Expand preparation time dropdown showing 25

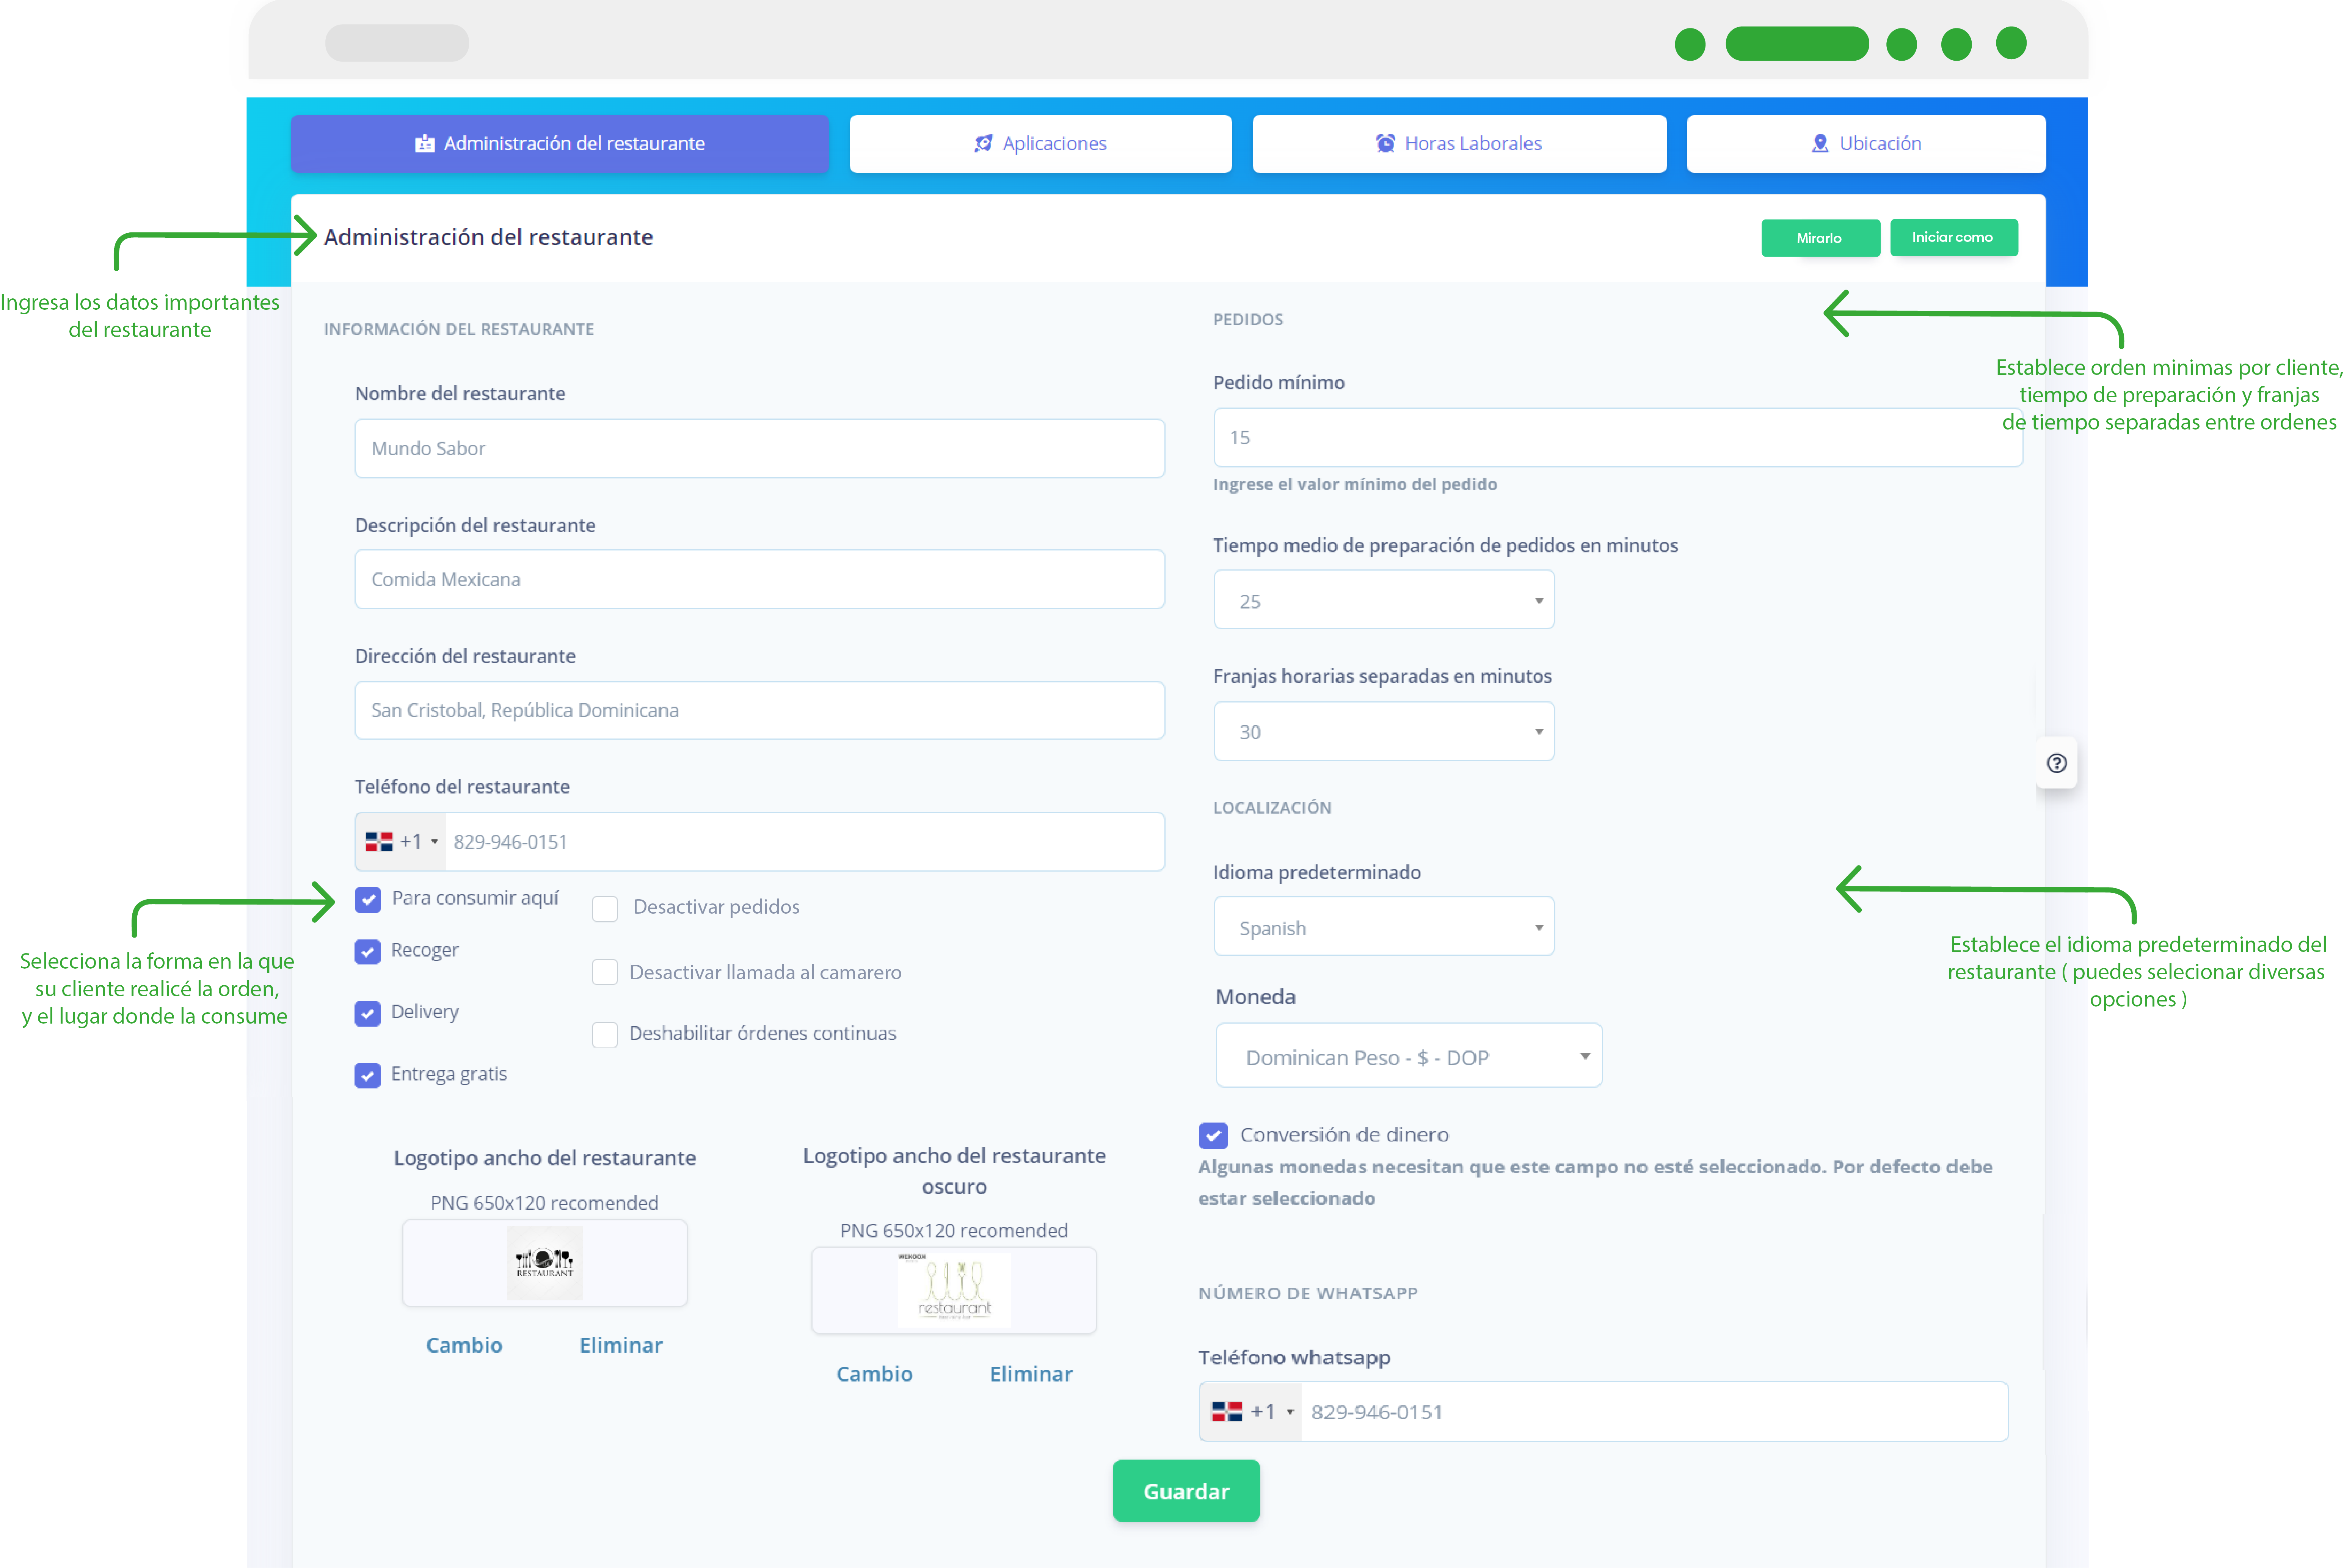click(1384, 600)
